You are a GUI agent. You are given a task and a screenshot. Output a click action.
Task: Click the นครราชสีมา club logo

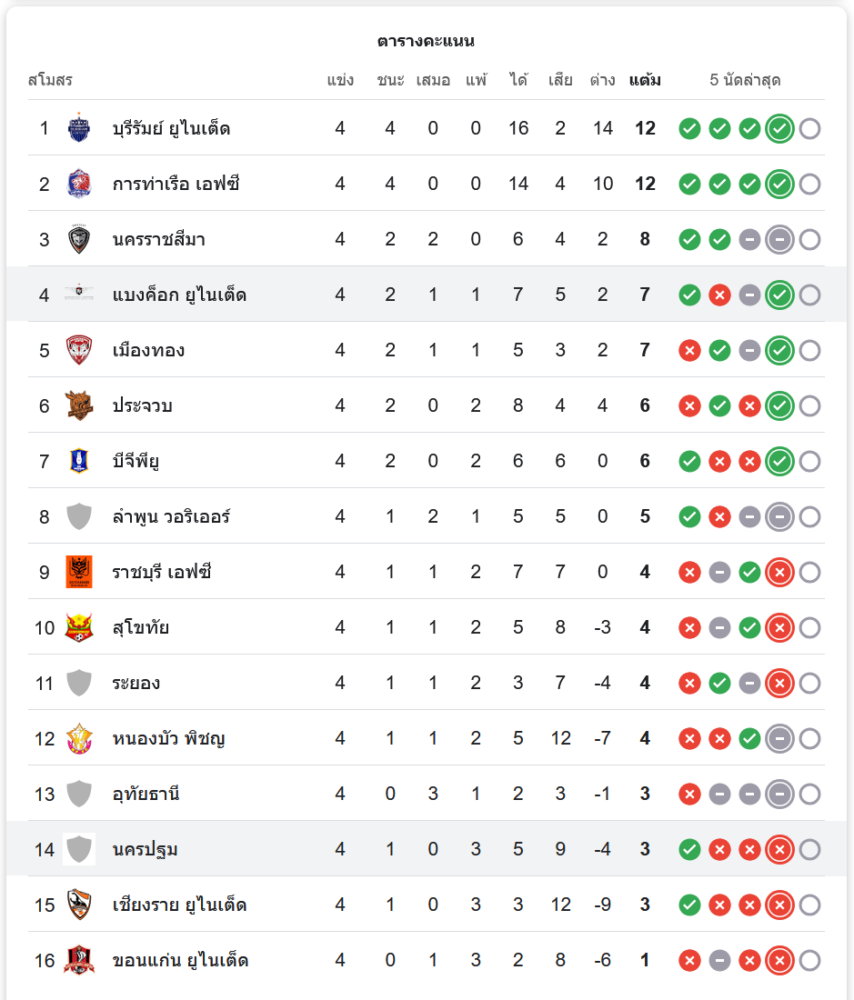click(x=79, y=239)
